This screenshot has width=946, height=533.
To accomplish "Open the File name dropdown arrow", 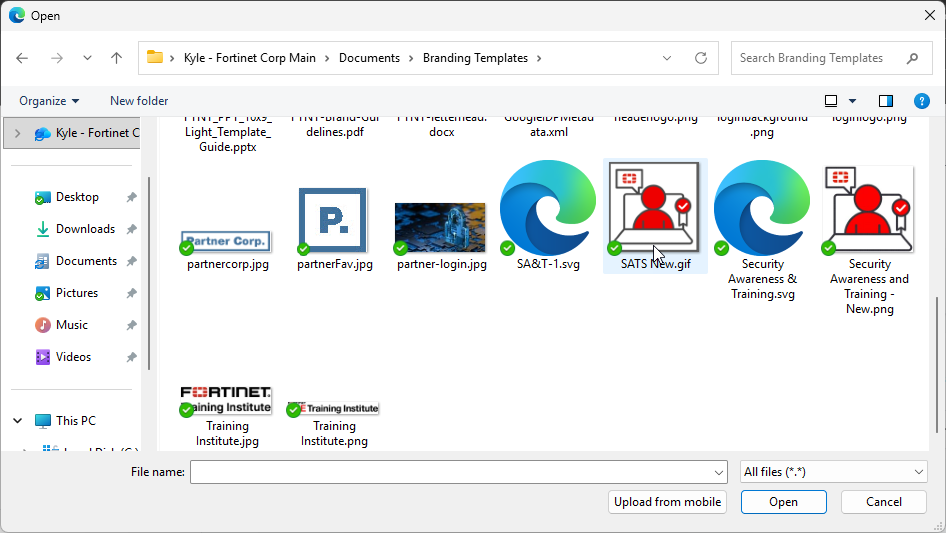I will 719,472.
